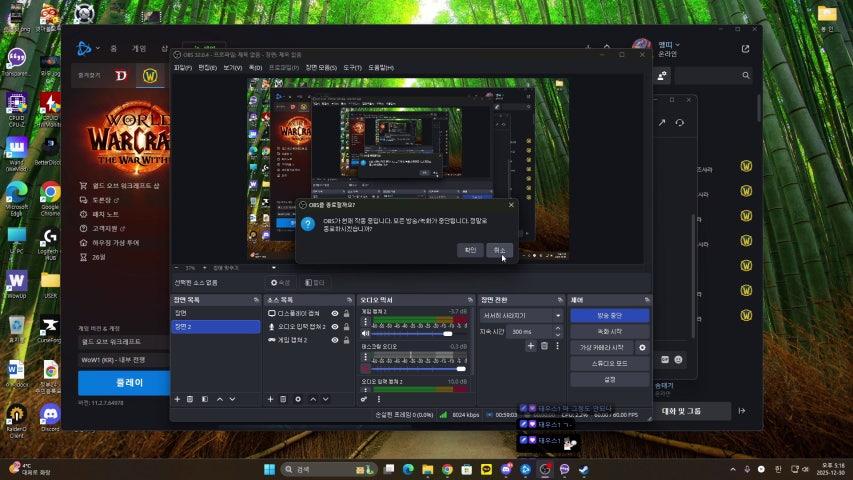Click the 취소 (Cancel) button in the dialog
The width and height of the screenshot is (853, 480).
coord(499,249)
